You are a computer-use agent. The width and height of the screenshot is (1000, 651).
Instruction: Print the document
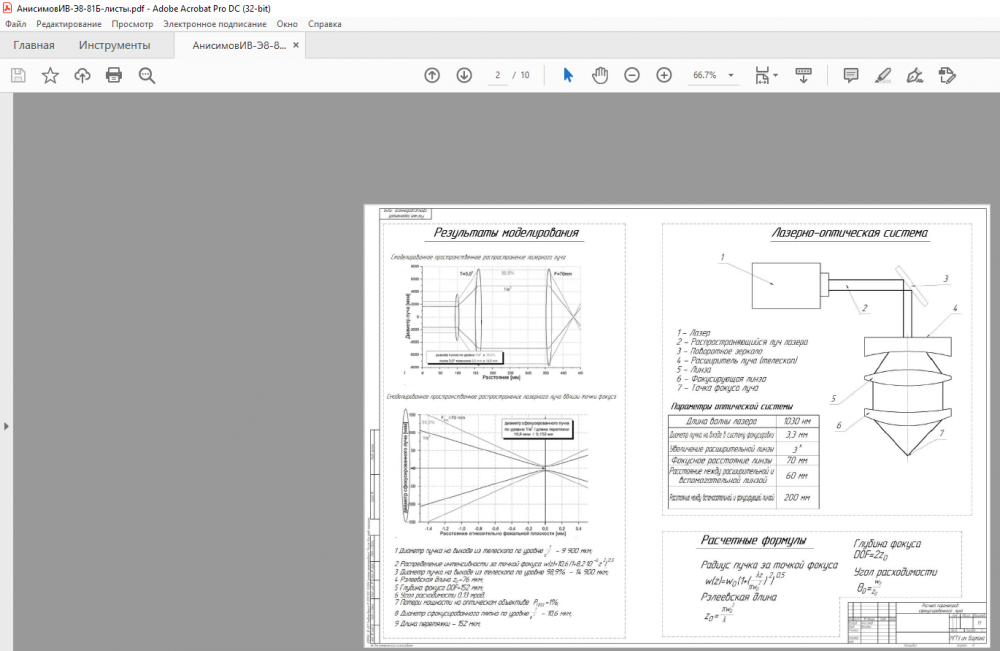(114, 75)
